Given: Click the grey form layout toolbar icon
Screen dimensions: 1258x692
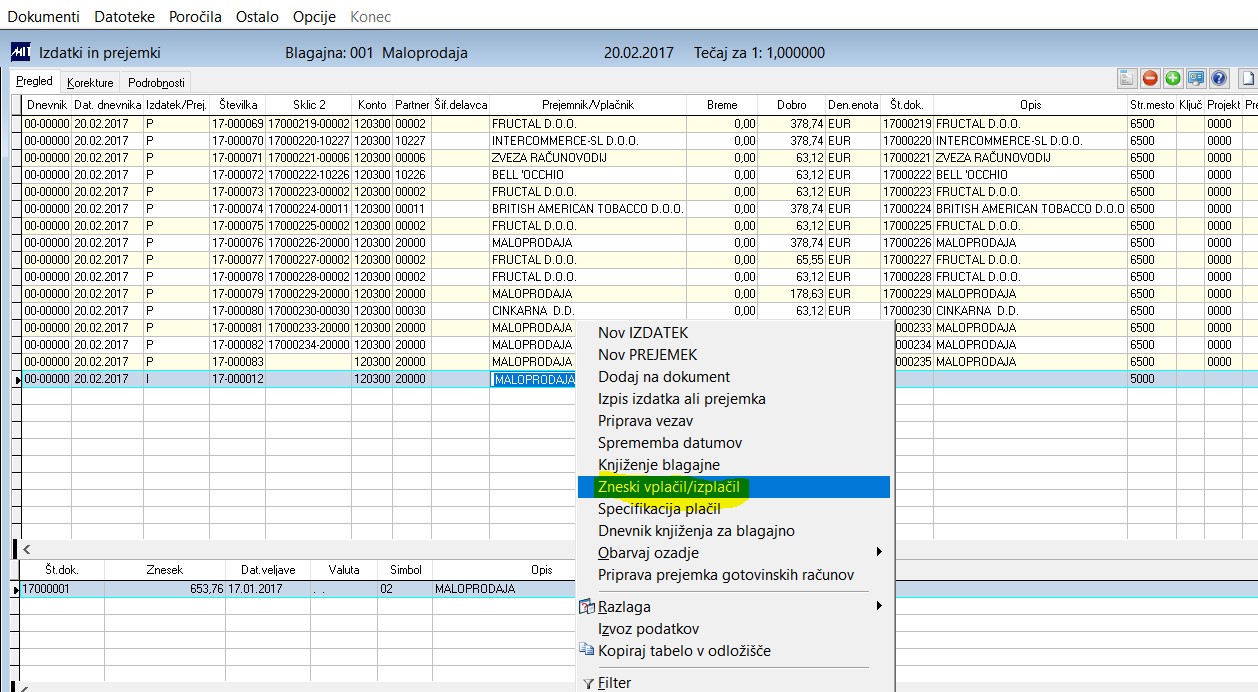Looking at the screenshot, I should 1127,78.
